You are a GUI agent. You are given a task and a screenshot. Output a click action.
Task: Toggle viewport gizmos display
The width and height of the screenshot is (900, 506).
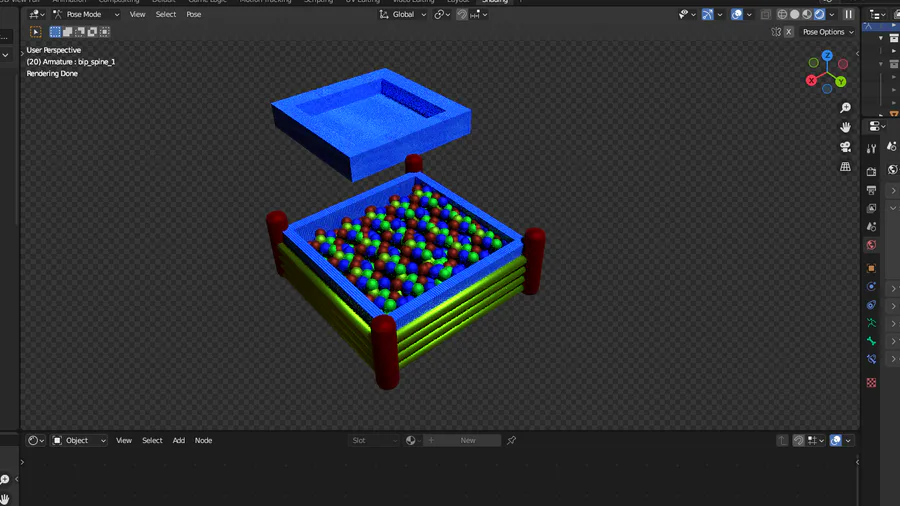point(708,14)
